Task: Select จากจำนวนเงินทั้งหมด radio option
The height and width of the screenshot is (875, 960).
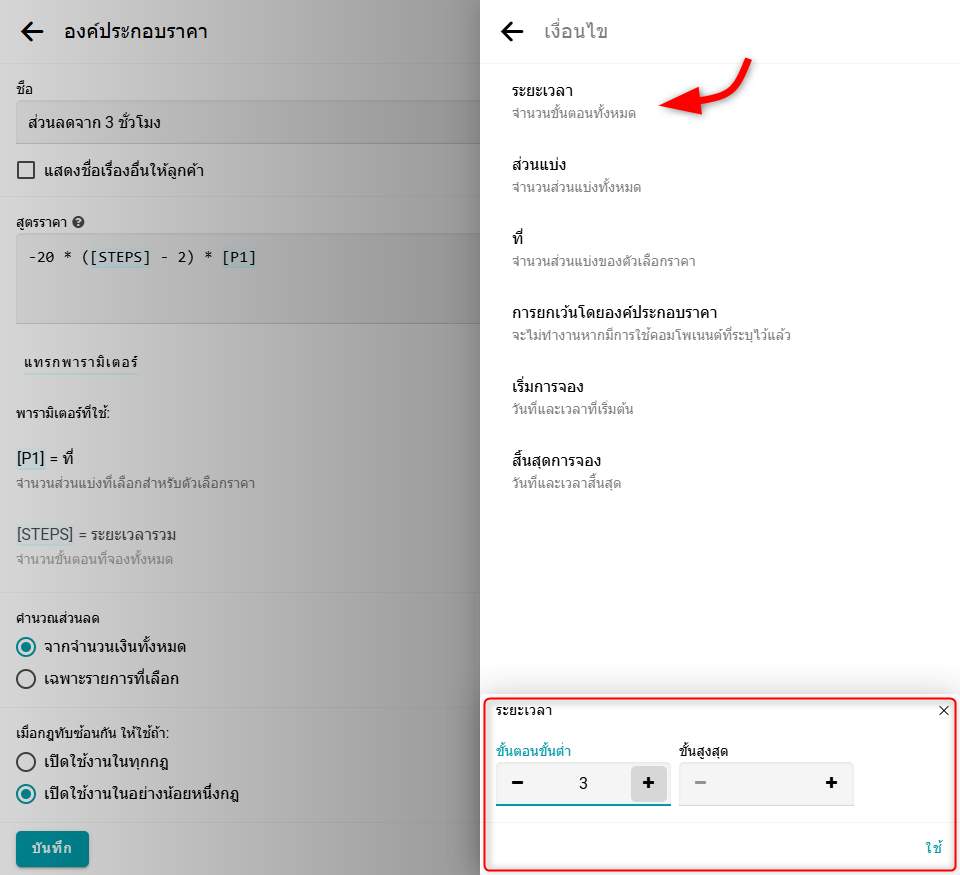Action: (27, 647)
